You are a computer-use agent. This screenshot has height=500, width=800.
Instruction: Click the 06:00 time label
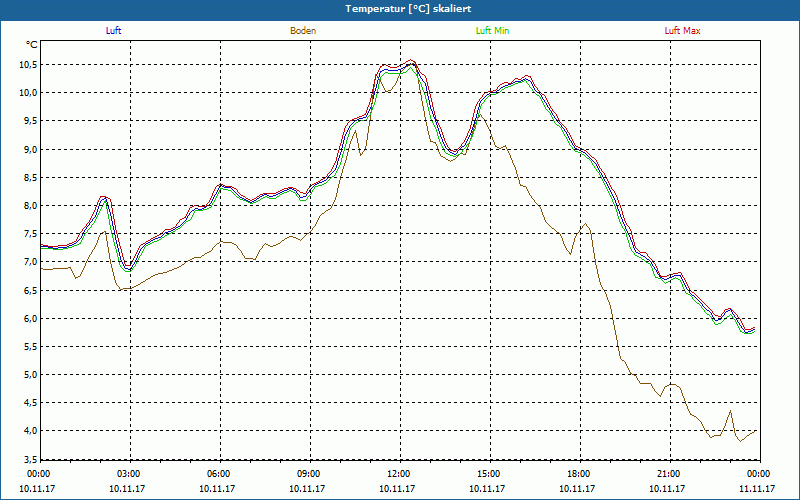coord(218,474)
